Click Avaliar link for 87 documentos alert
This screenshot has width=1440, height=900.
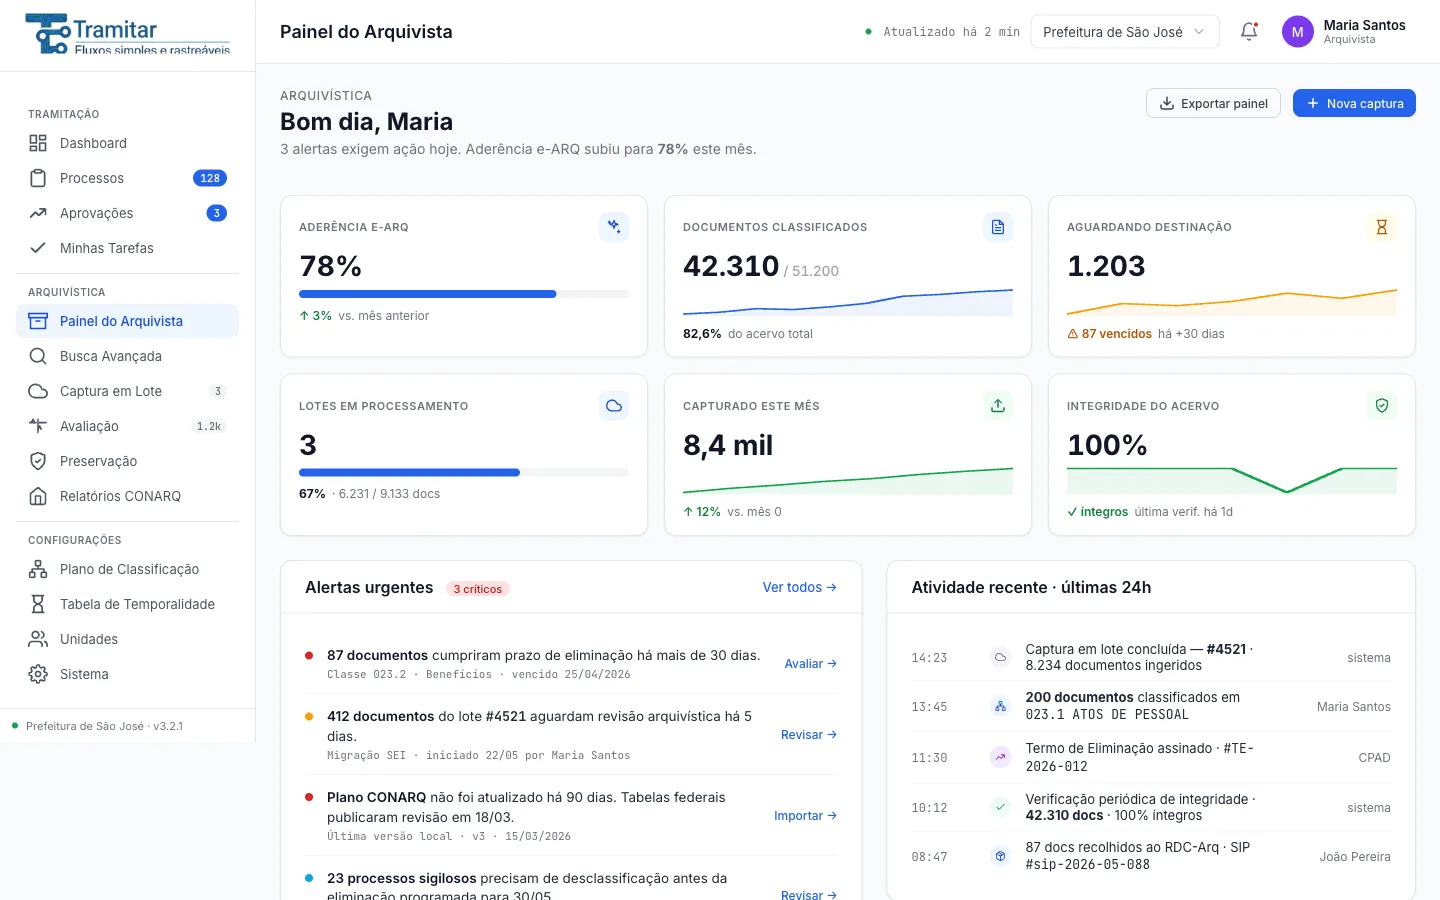coord(811,664)
